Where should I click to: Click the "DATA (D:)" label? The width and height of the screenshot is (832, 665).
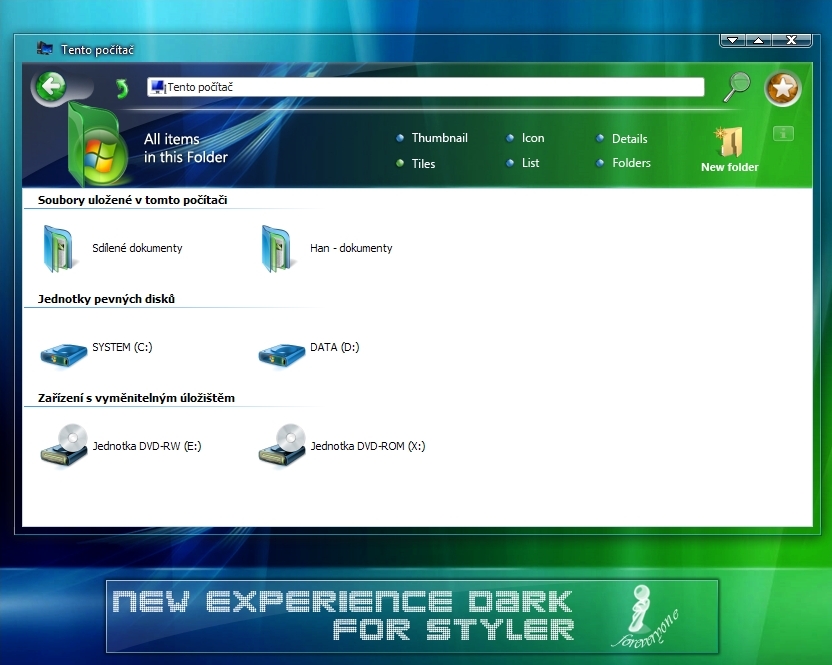click(335, 347)
